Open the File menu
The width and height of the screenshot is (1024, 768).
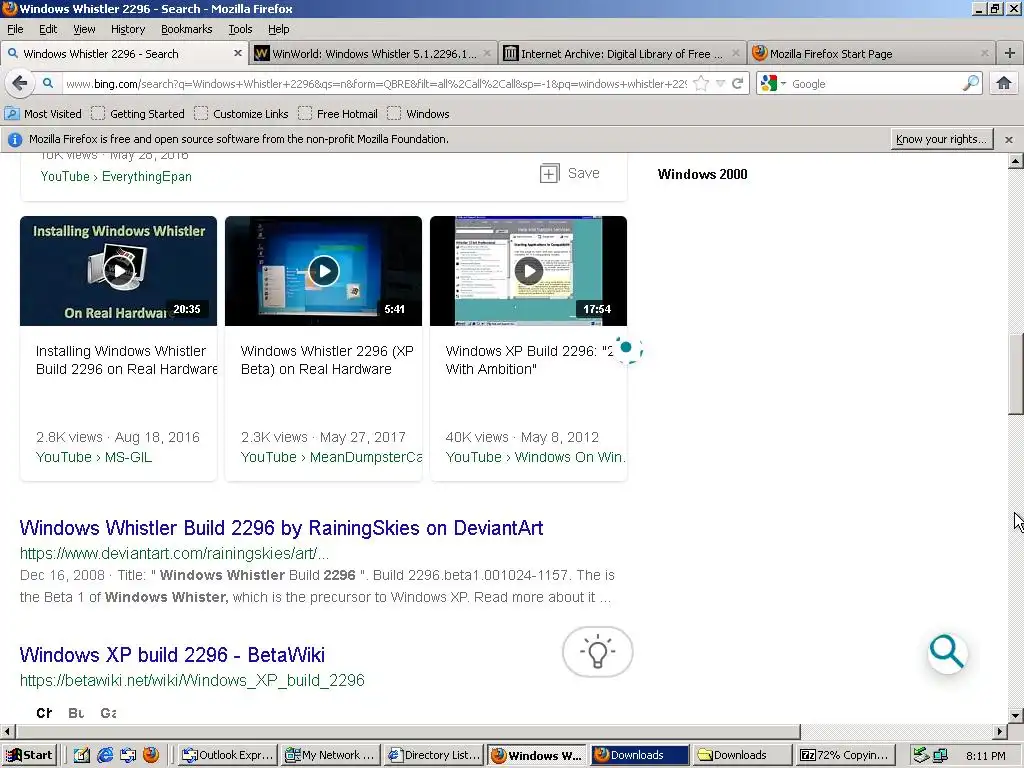[x=15, y=29]
